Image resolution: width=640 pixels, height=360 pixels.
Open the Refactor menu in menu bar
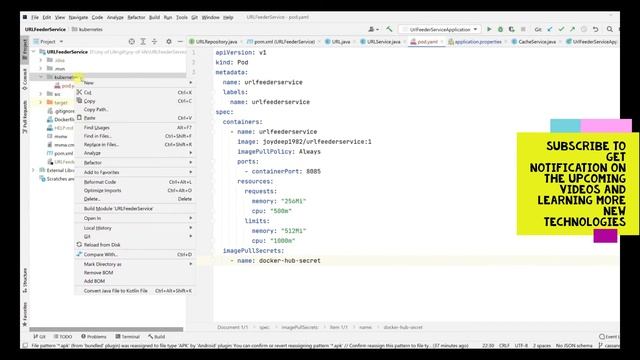[136, 17]
